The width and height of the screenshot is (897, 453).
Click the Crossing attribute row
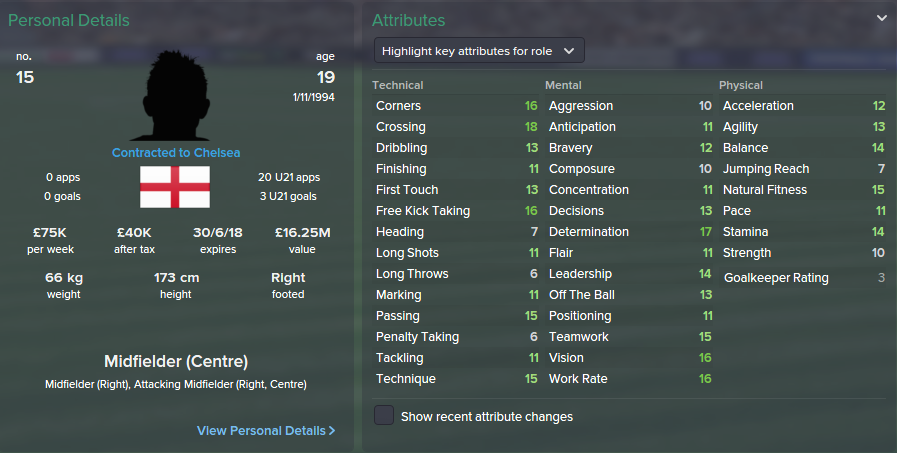tap(457, 127)
